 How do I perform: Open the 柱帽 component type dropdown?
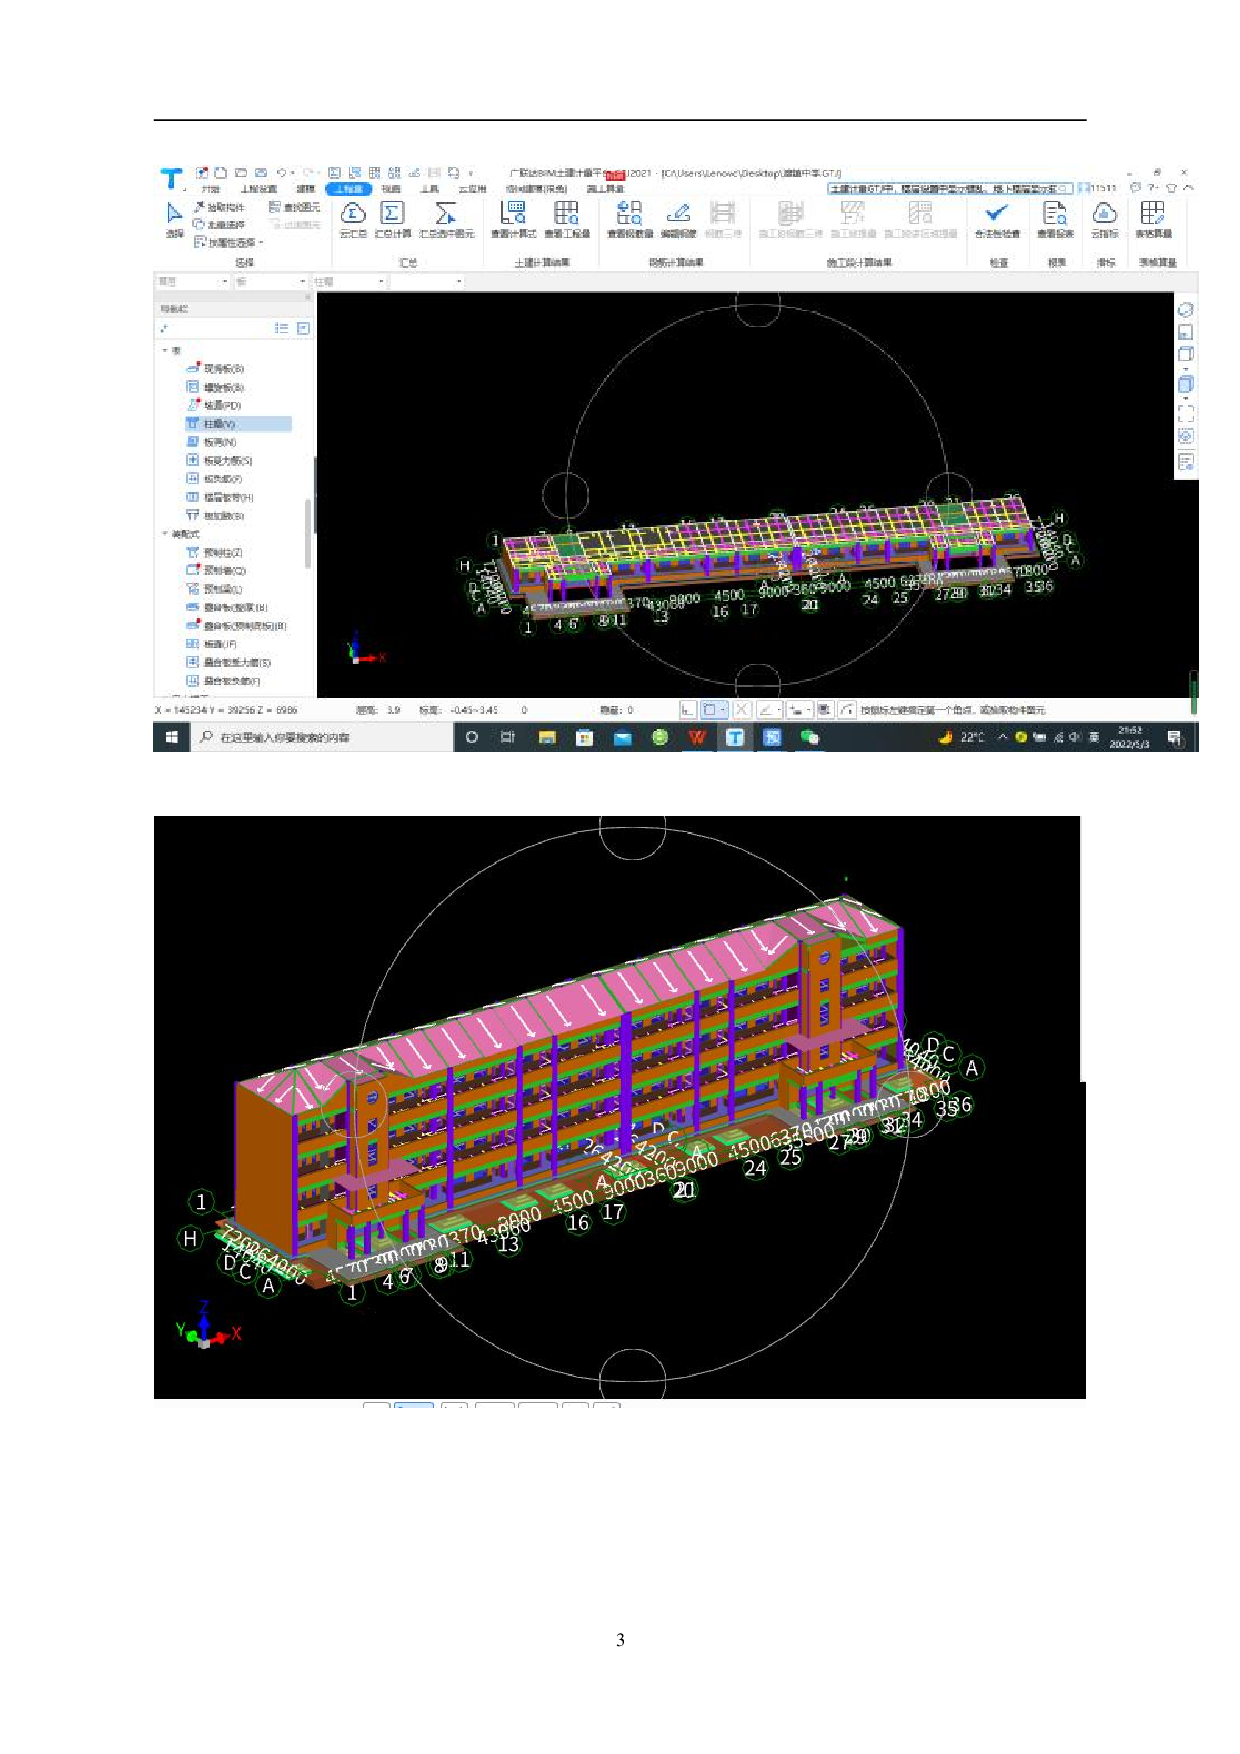tap(381, 282)
